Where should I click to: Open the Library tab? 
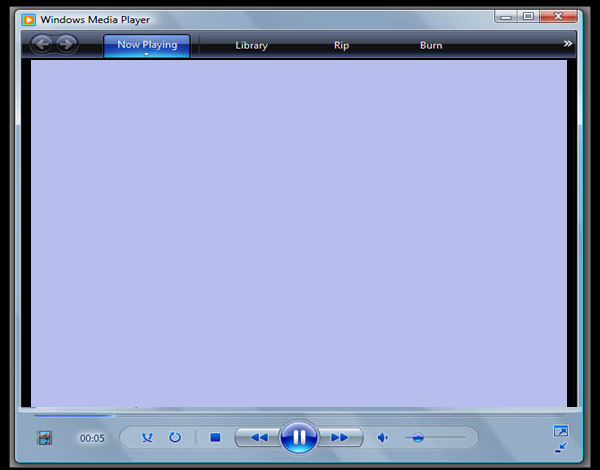point(251,45)
